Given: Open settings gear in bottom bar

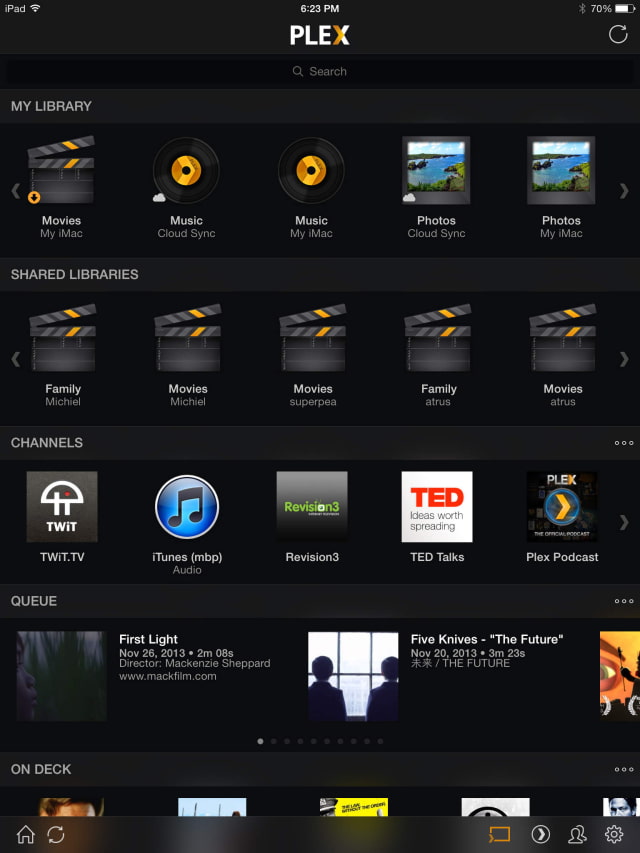Looking at the screenshot, I should tap(614, 835).
